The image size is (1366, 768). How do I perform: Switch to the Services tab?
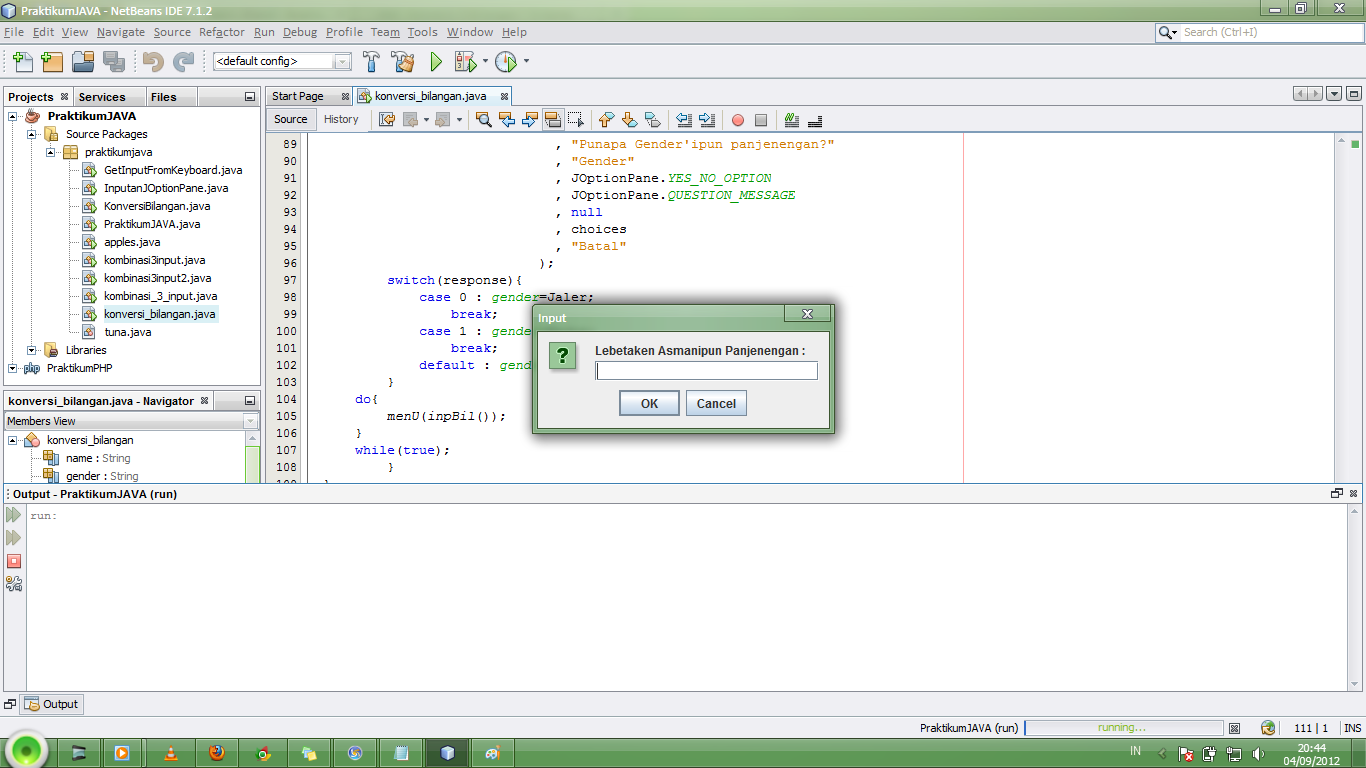point(102,97)
